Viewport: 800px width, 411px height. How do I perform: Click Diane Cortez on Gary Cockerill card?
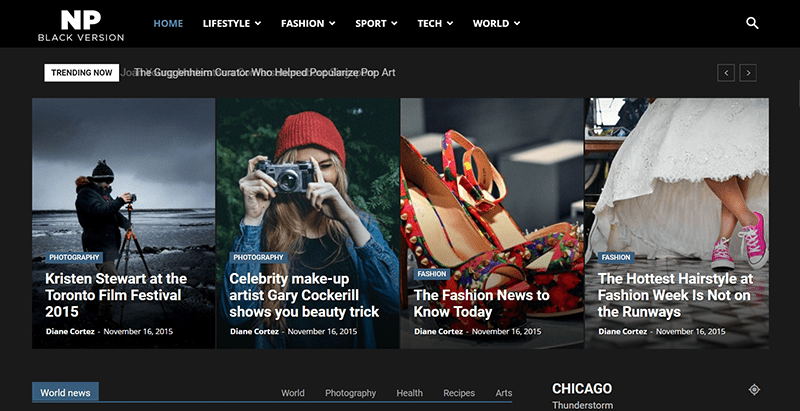(x=254, y=331)
